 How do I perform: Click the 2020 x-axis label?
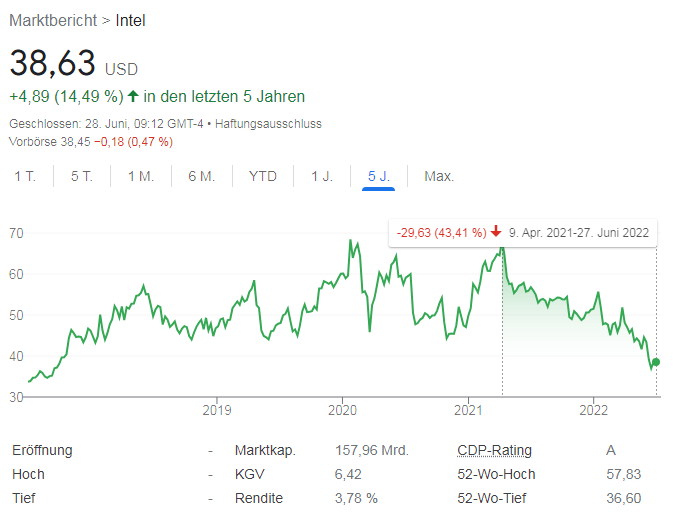(x=342, y=410)
